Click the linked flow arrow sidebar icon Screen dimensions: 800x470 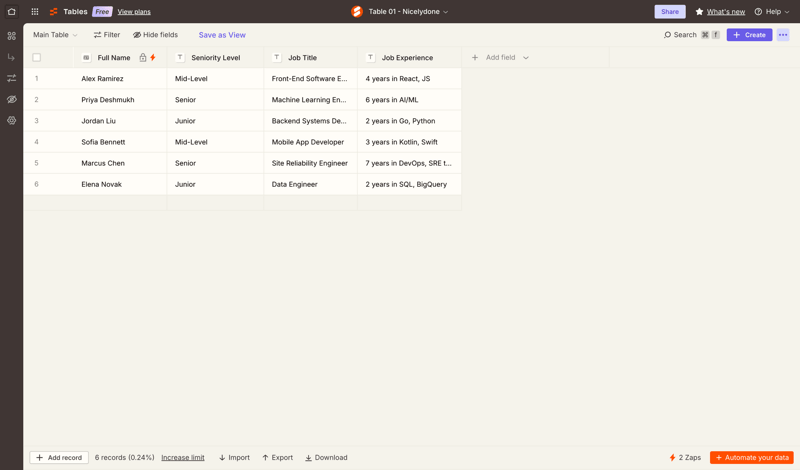[x=11, y=57]
